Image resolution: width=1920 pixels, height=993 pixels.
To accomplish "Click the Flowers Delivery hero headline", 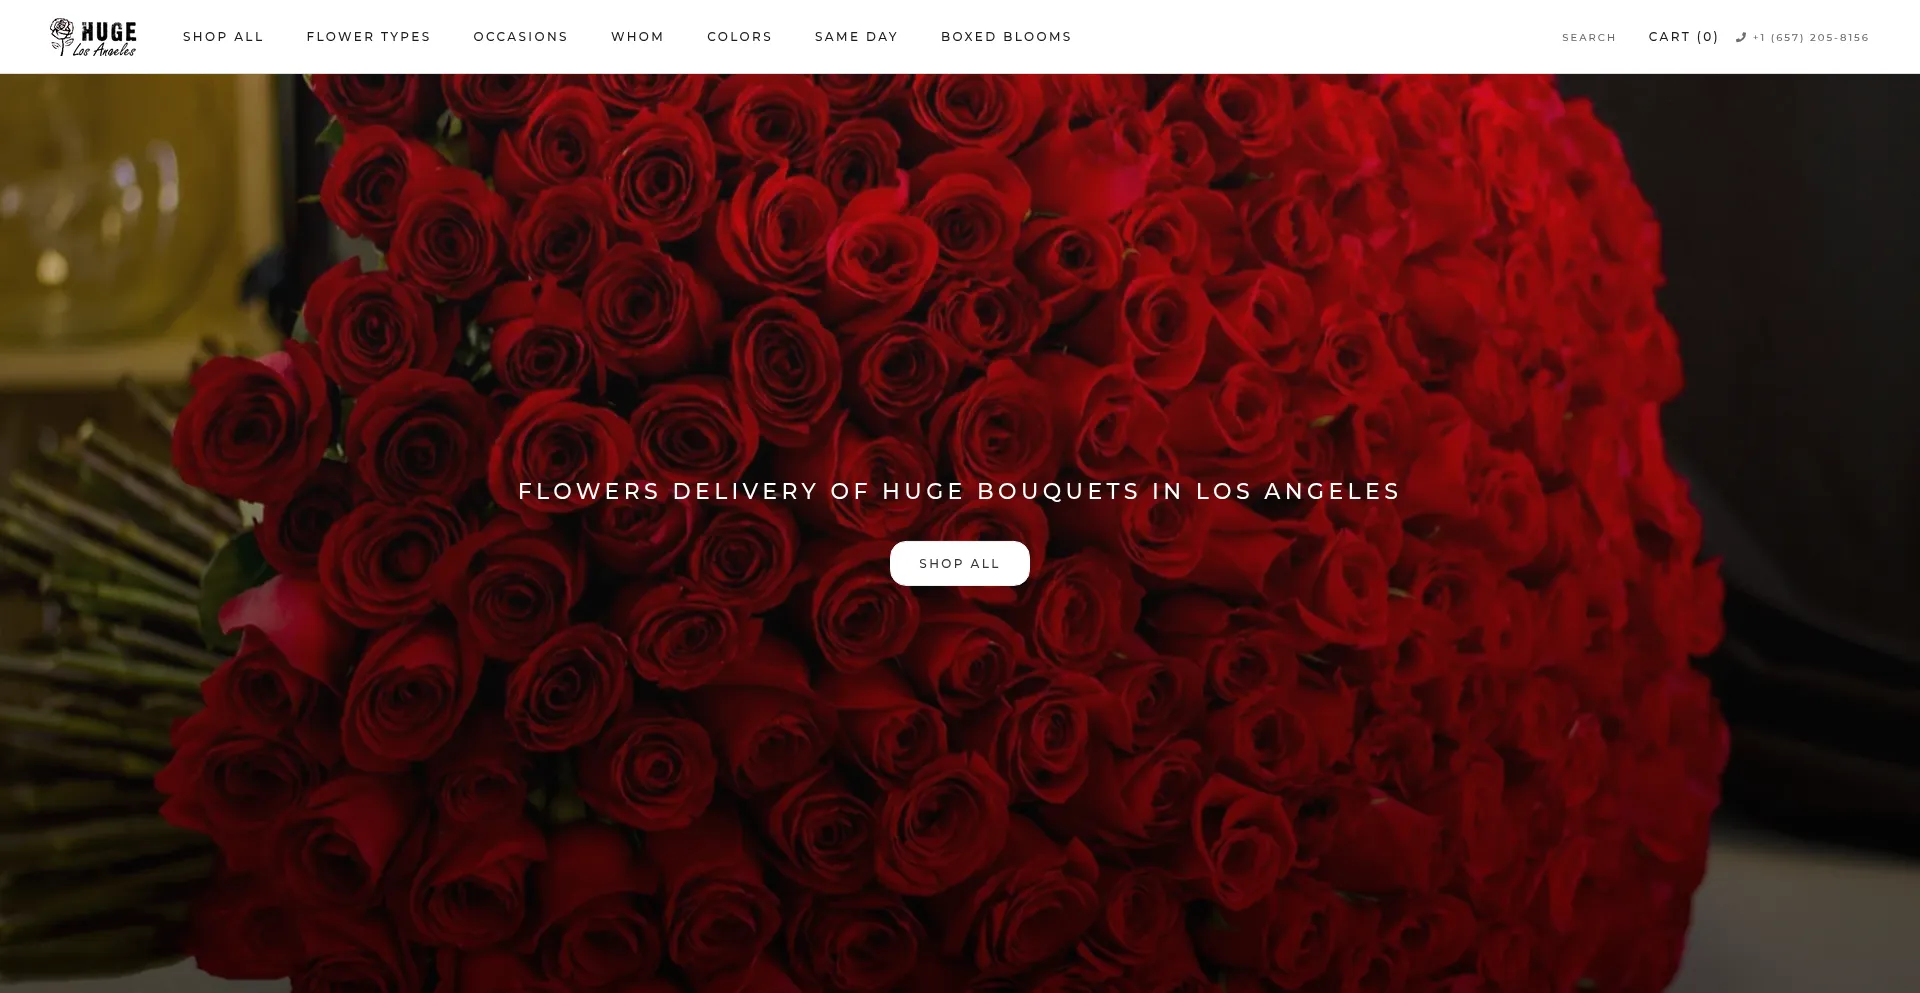I will (959, 491).
